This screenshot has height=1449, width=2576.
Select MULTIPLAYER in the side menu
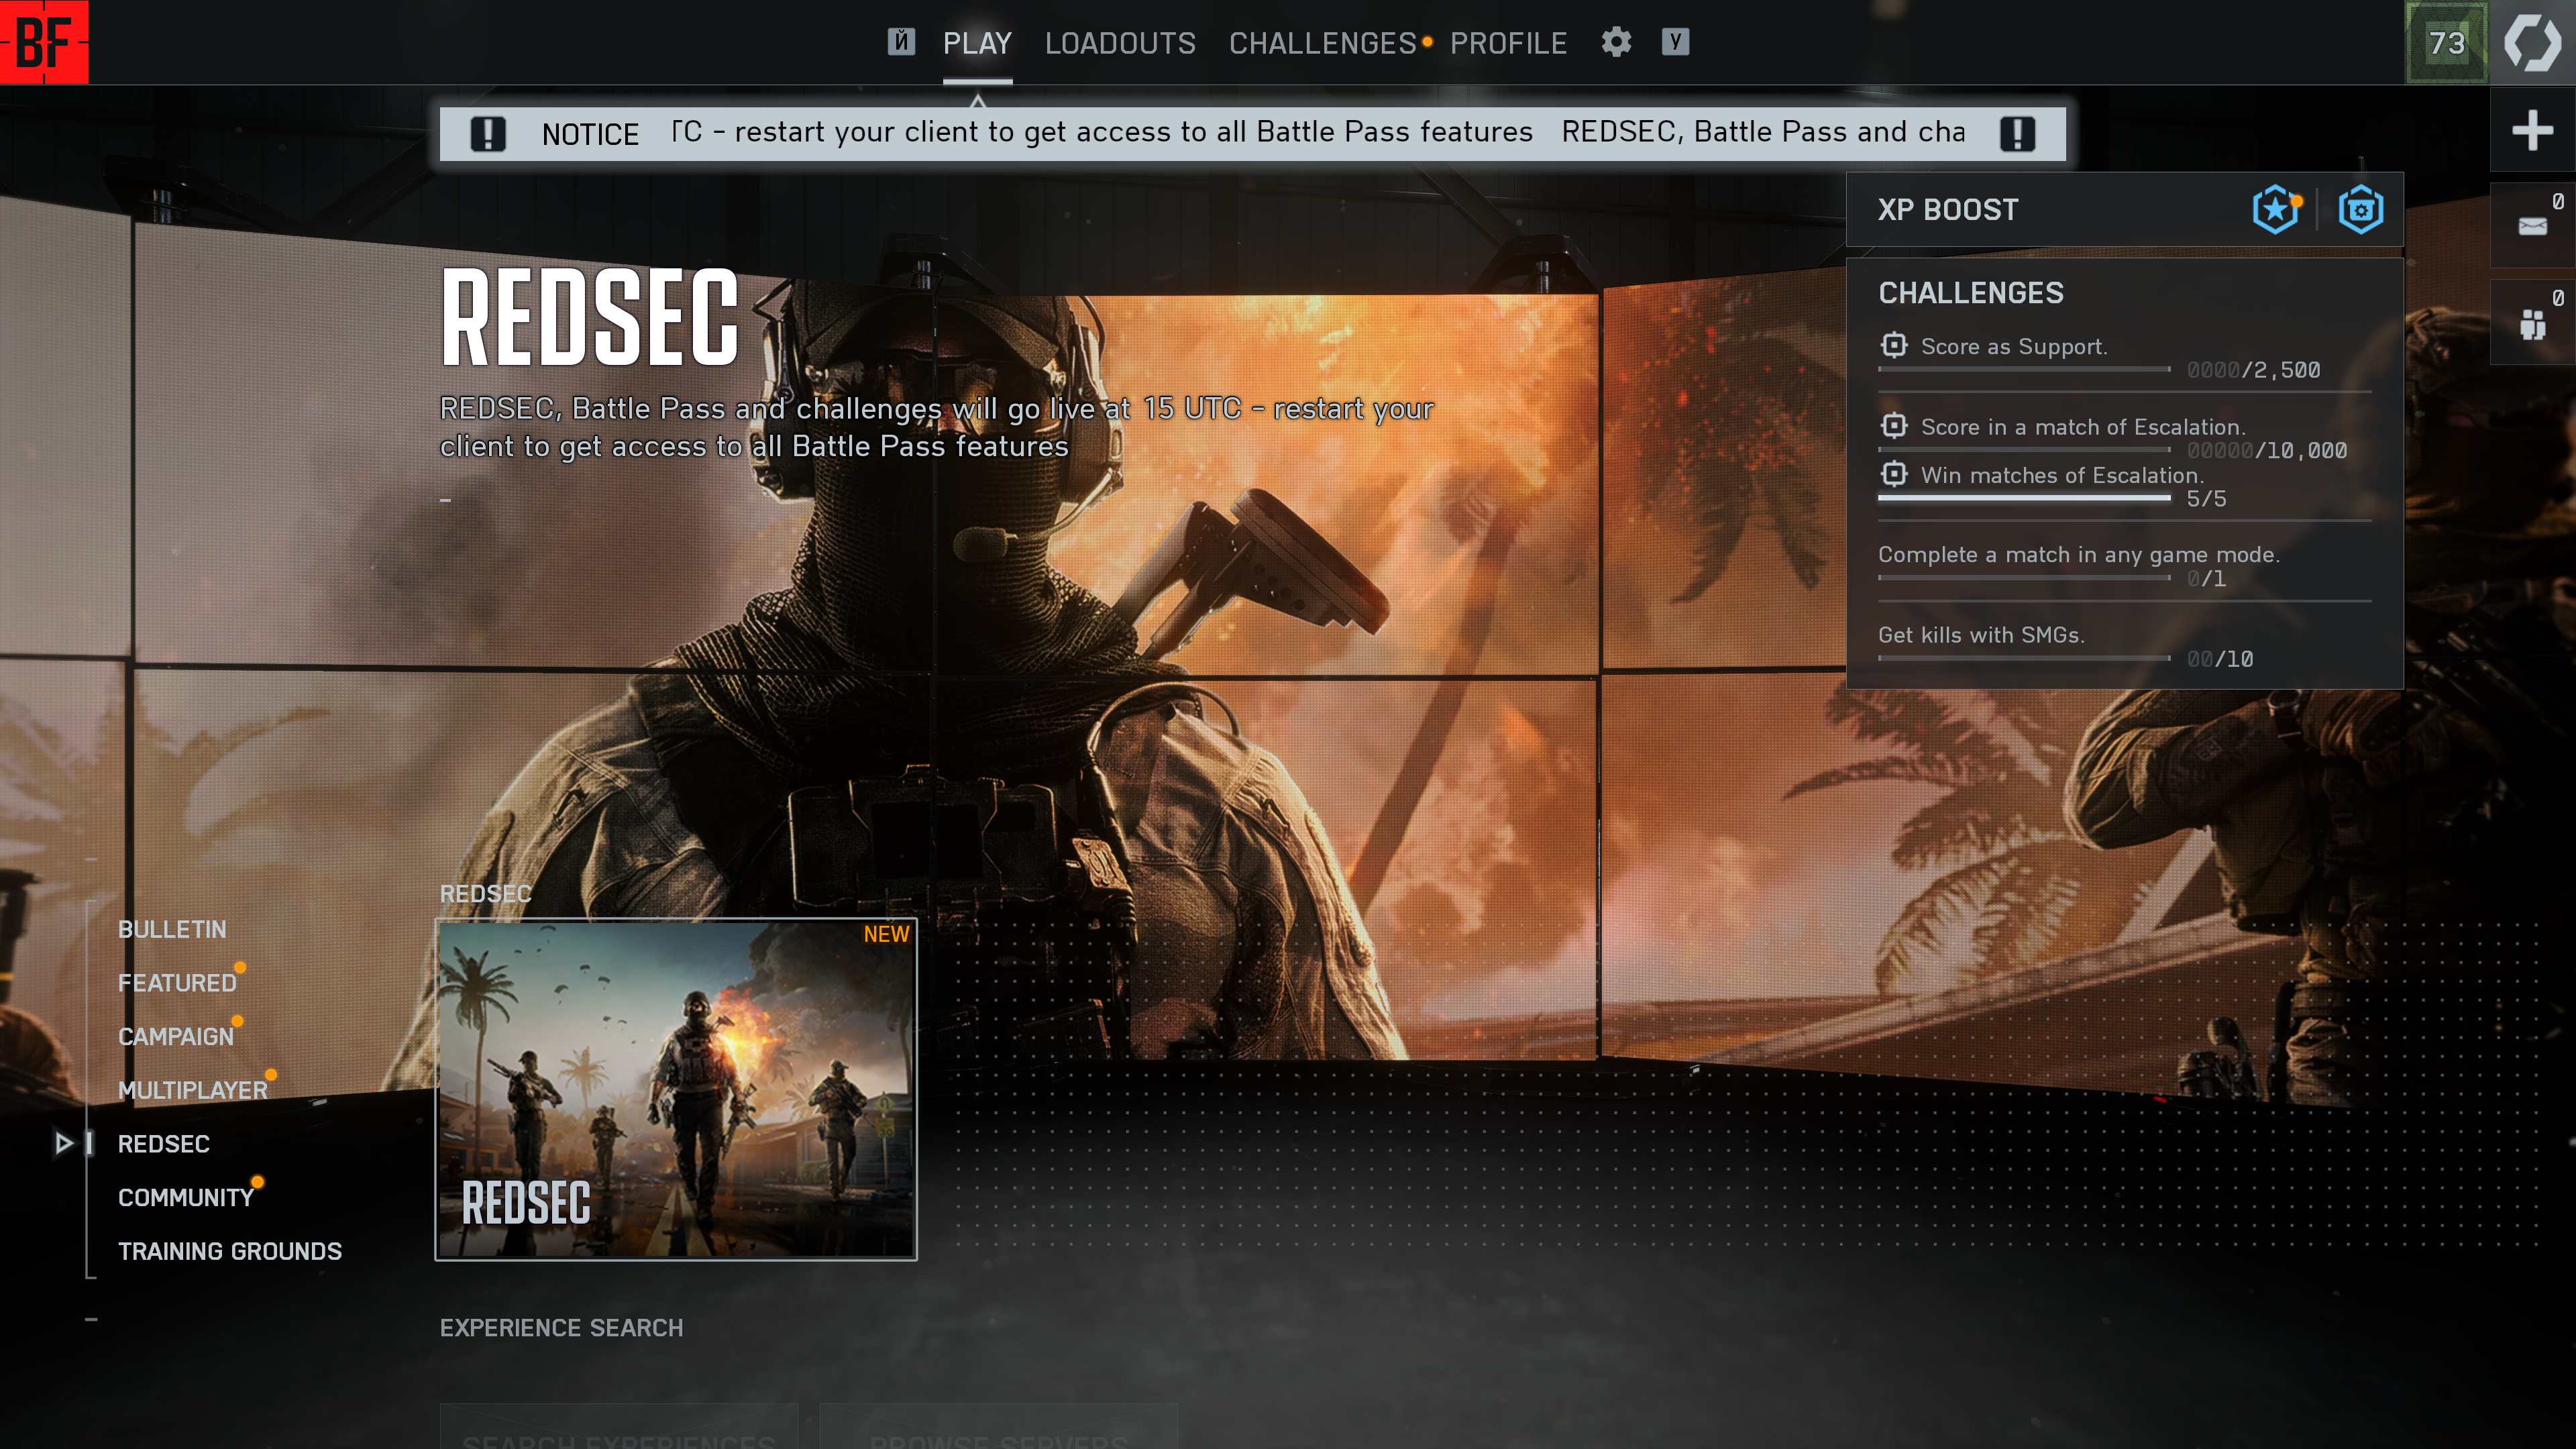tap(192, 1090)
